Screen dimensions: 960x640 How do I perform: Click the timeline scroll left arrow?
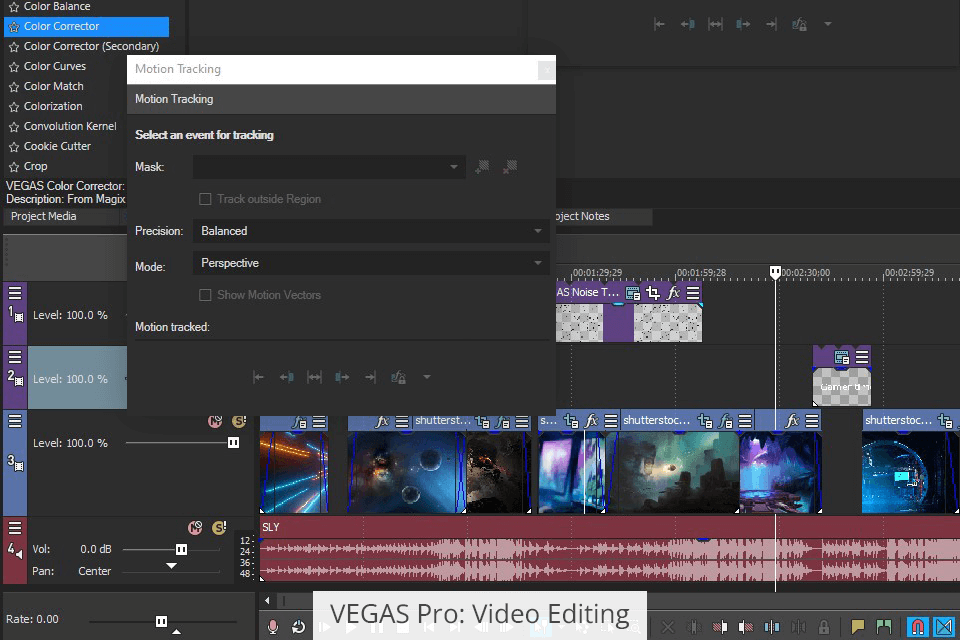click(x=268, y=601)
